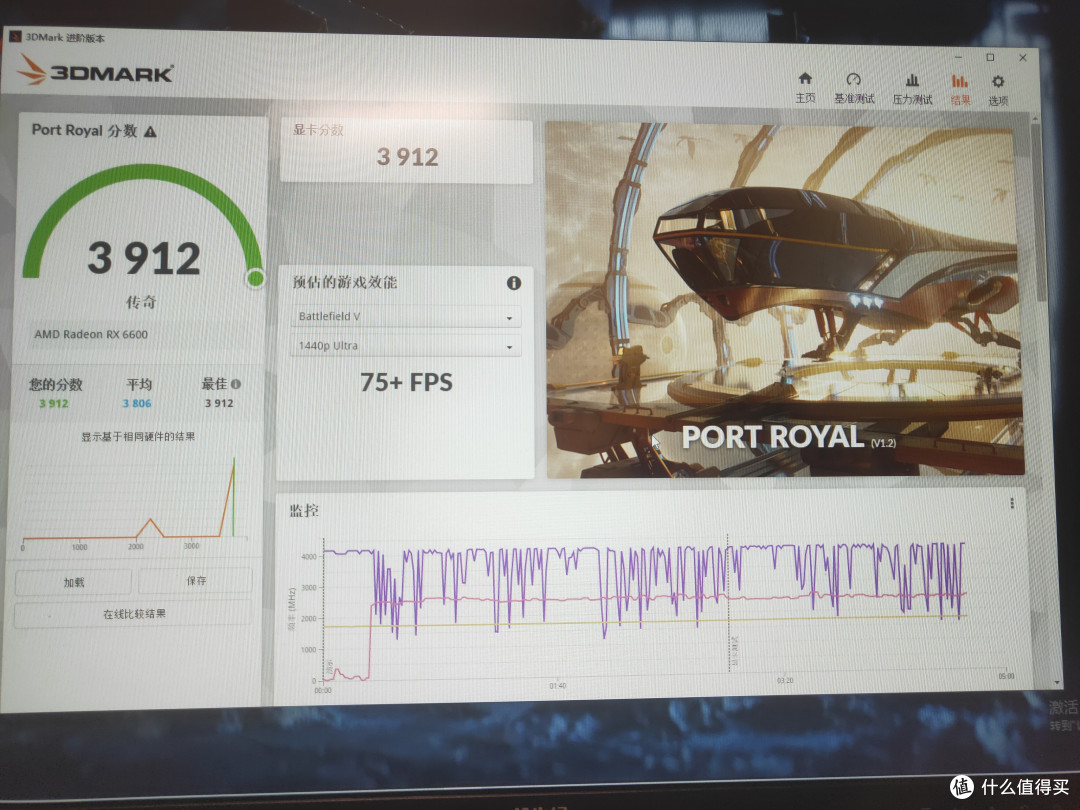1080x810 pixels.
Task: Click 显示基于相同硬件的结果 text
Action: 138,437
